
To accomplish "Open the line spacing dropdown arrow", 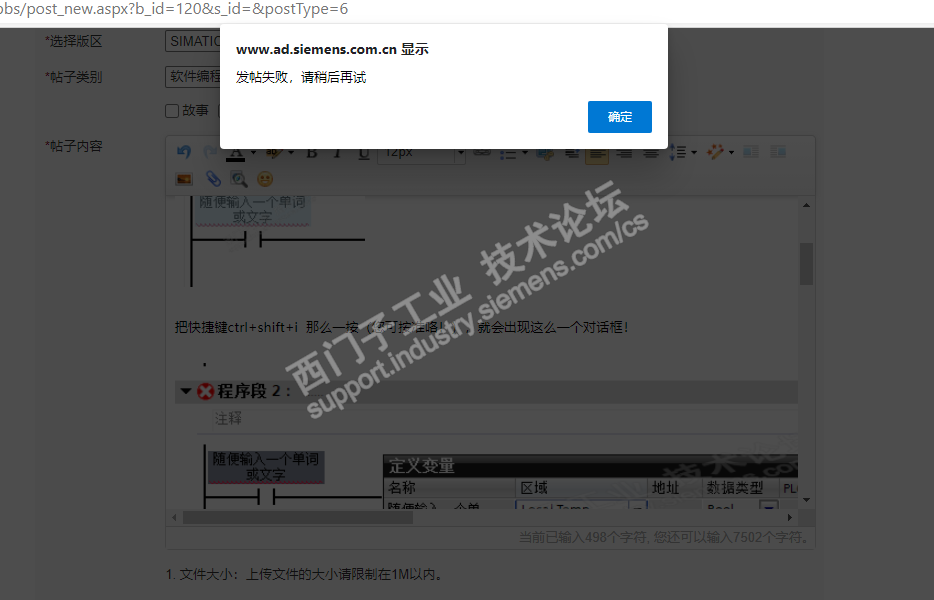I will click(694, 153).
